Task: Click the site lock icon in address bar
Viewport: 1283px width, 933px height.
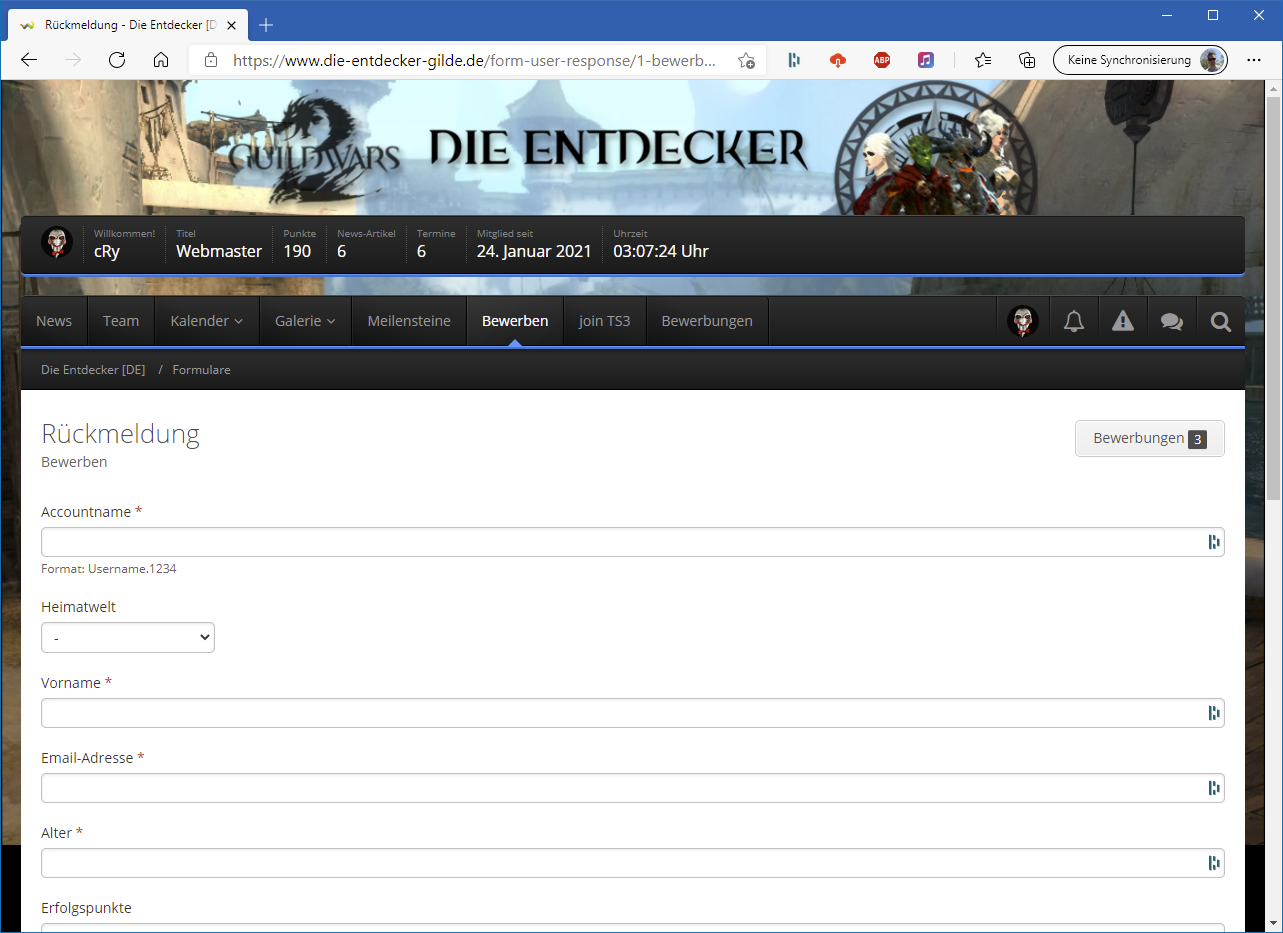Action: (210, 60)
